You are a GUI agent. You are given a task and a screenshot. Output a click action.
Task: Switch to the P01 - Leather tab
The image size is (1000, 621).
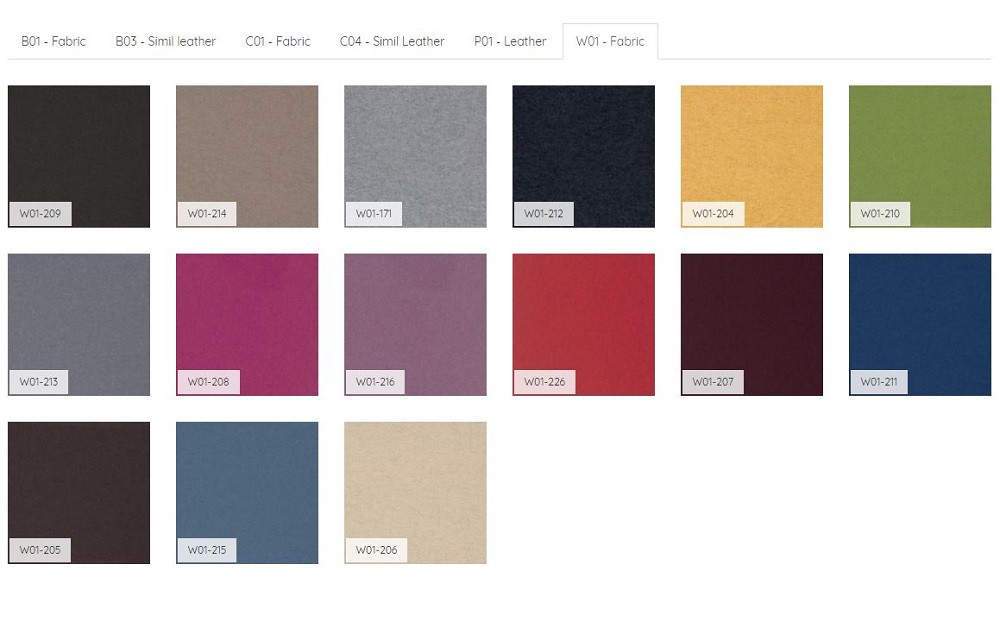coord(510,41)
